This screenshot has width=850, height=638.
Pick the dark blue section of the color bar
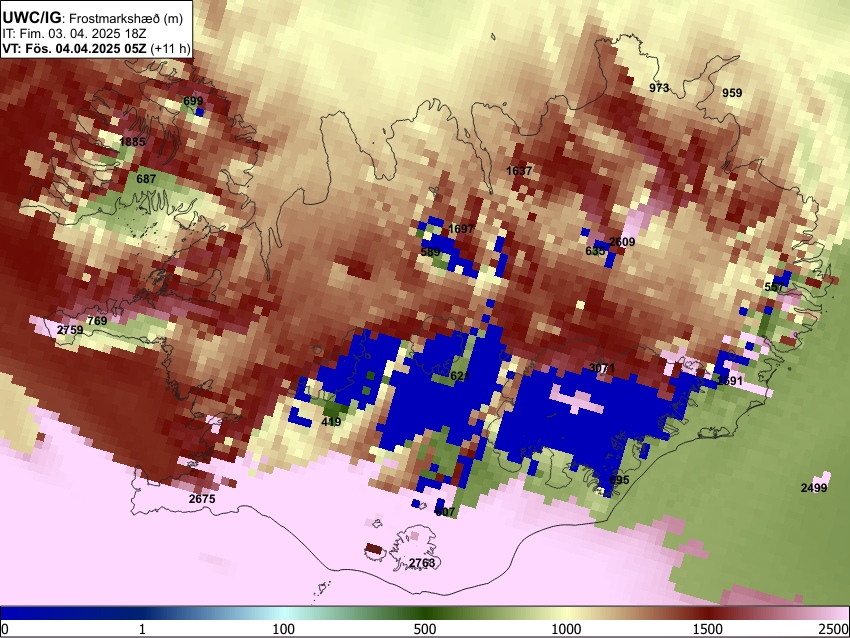[70, 613]
